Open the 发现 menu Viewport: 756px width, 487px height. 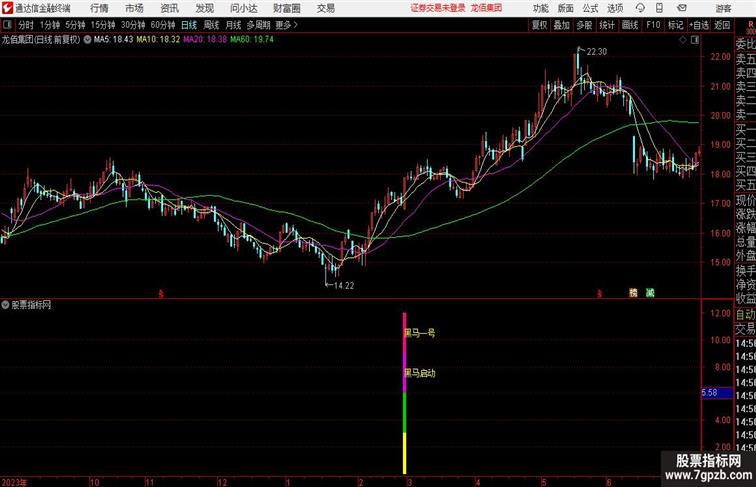coord(204,8)
